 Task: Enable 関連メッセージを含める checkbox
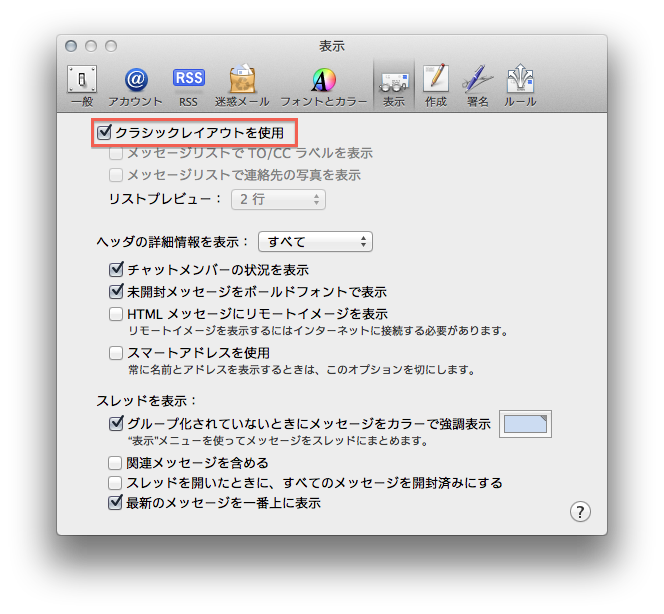click(115, 463)
